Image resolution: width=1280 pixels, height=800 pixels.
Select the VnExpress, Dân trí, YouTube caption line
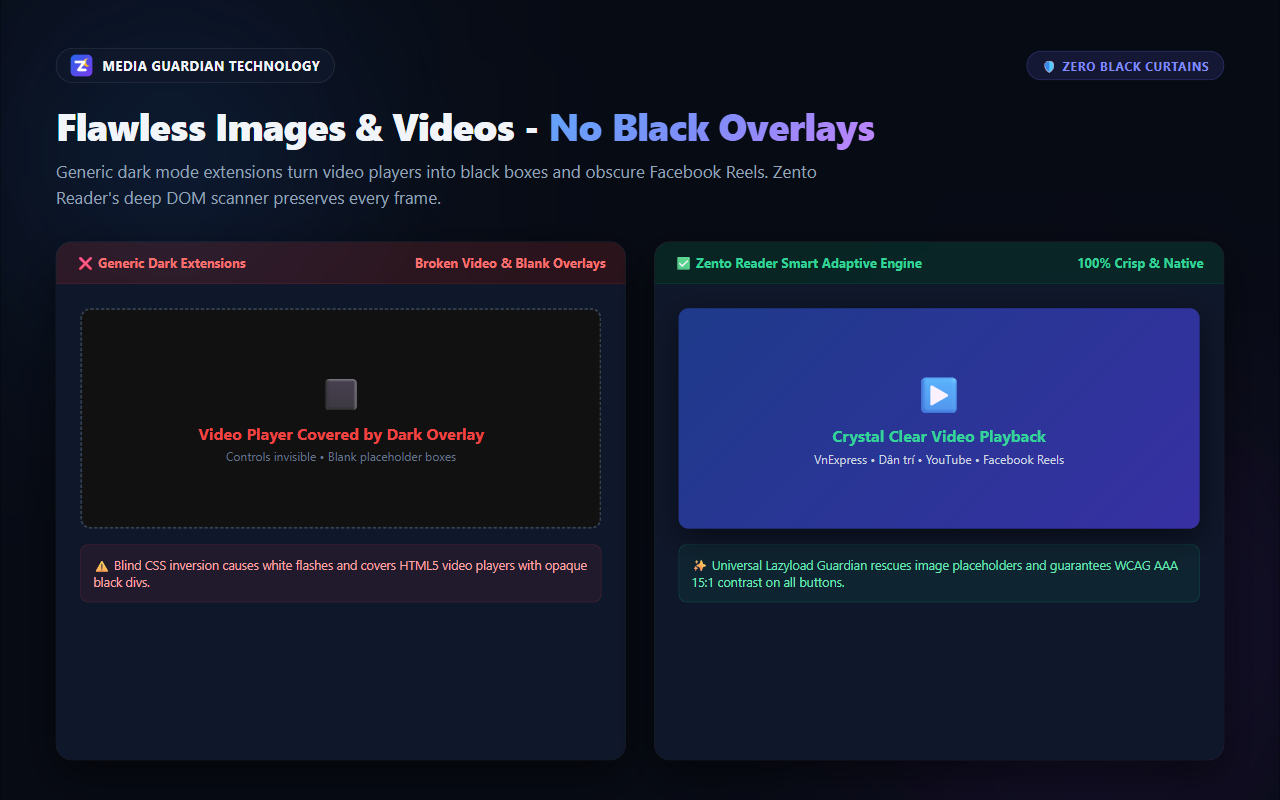point(939,460)
